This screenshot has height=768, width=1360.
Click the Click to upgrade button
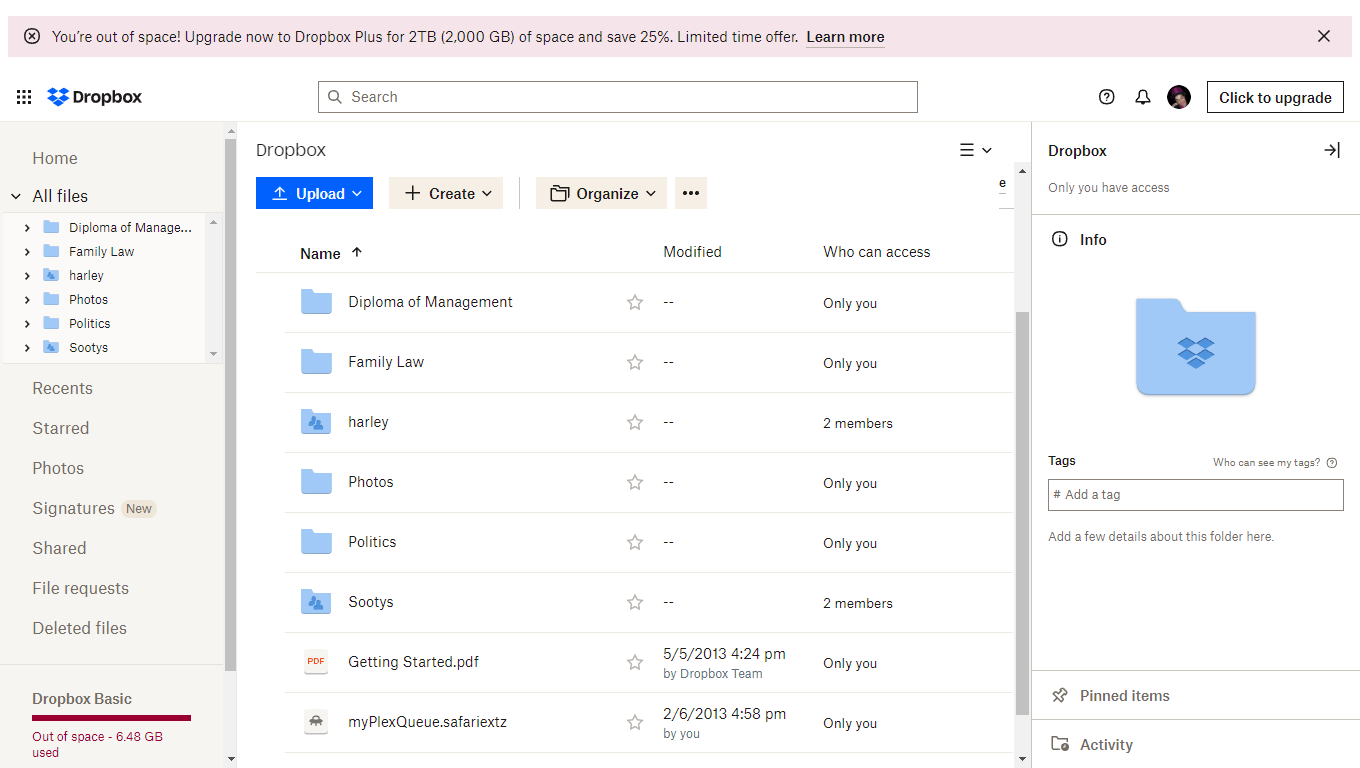click(x=1275, y=97)
